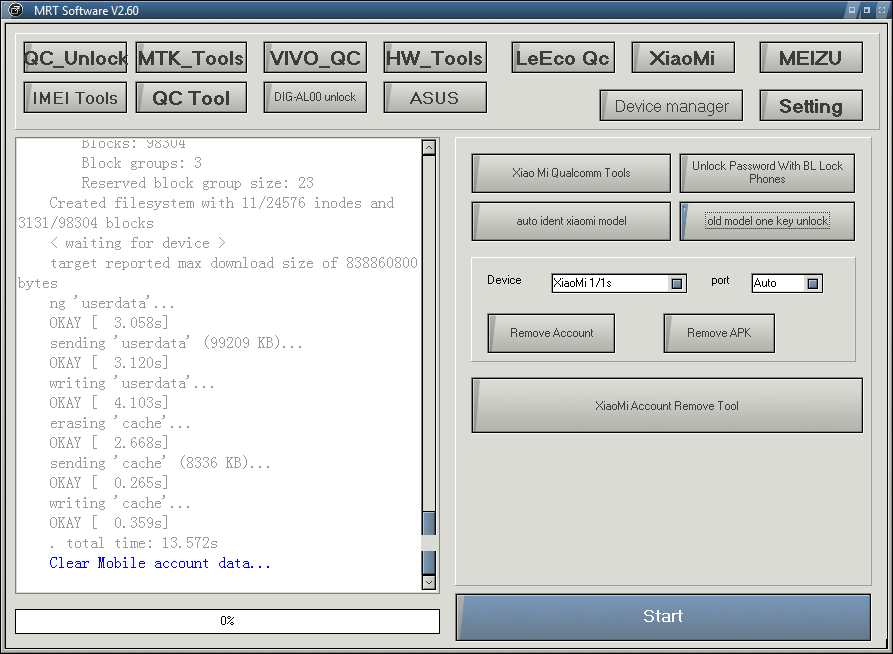Image resolution: width=893 pixels, height=654 pixels.
Task: Expand the Device model dropdown
Action: [x=677, y=284]
